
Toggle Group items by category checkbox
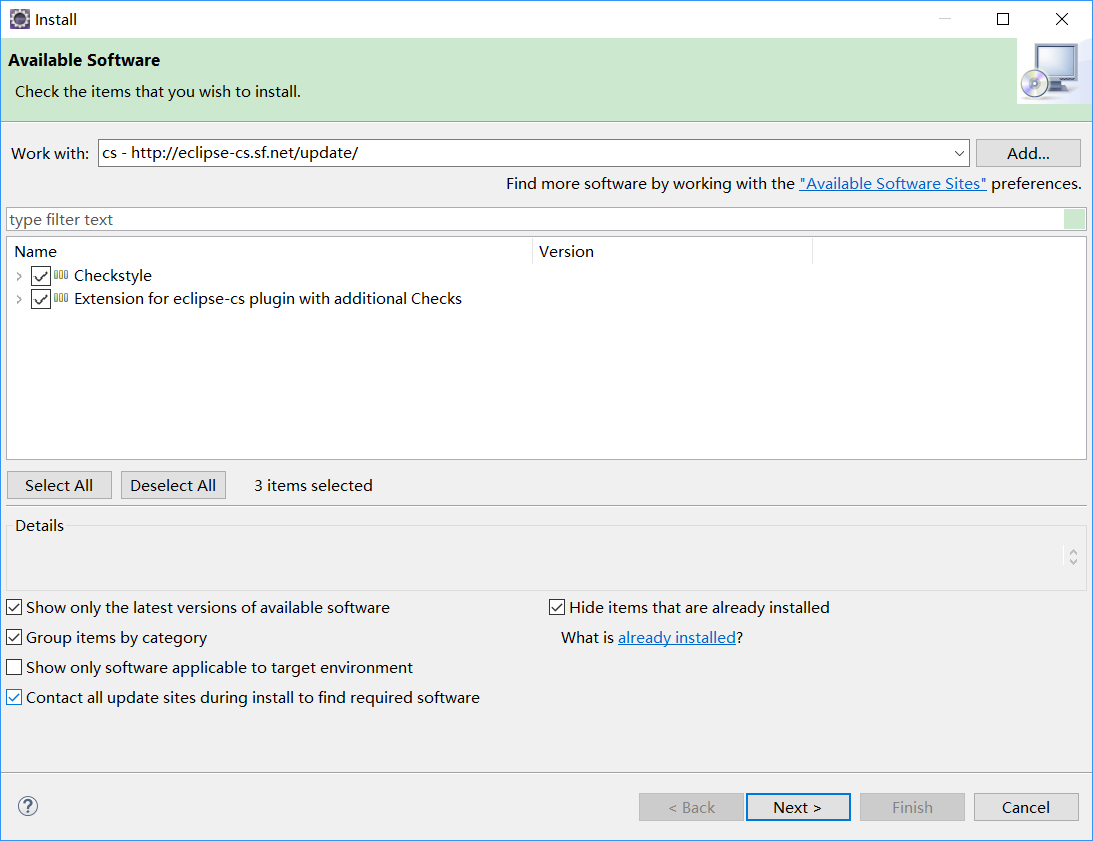[x=14, y=637]
